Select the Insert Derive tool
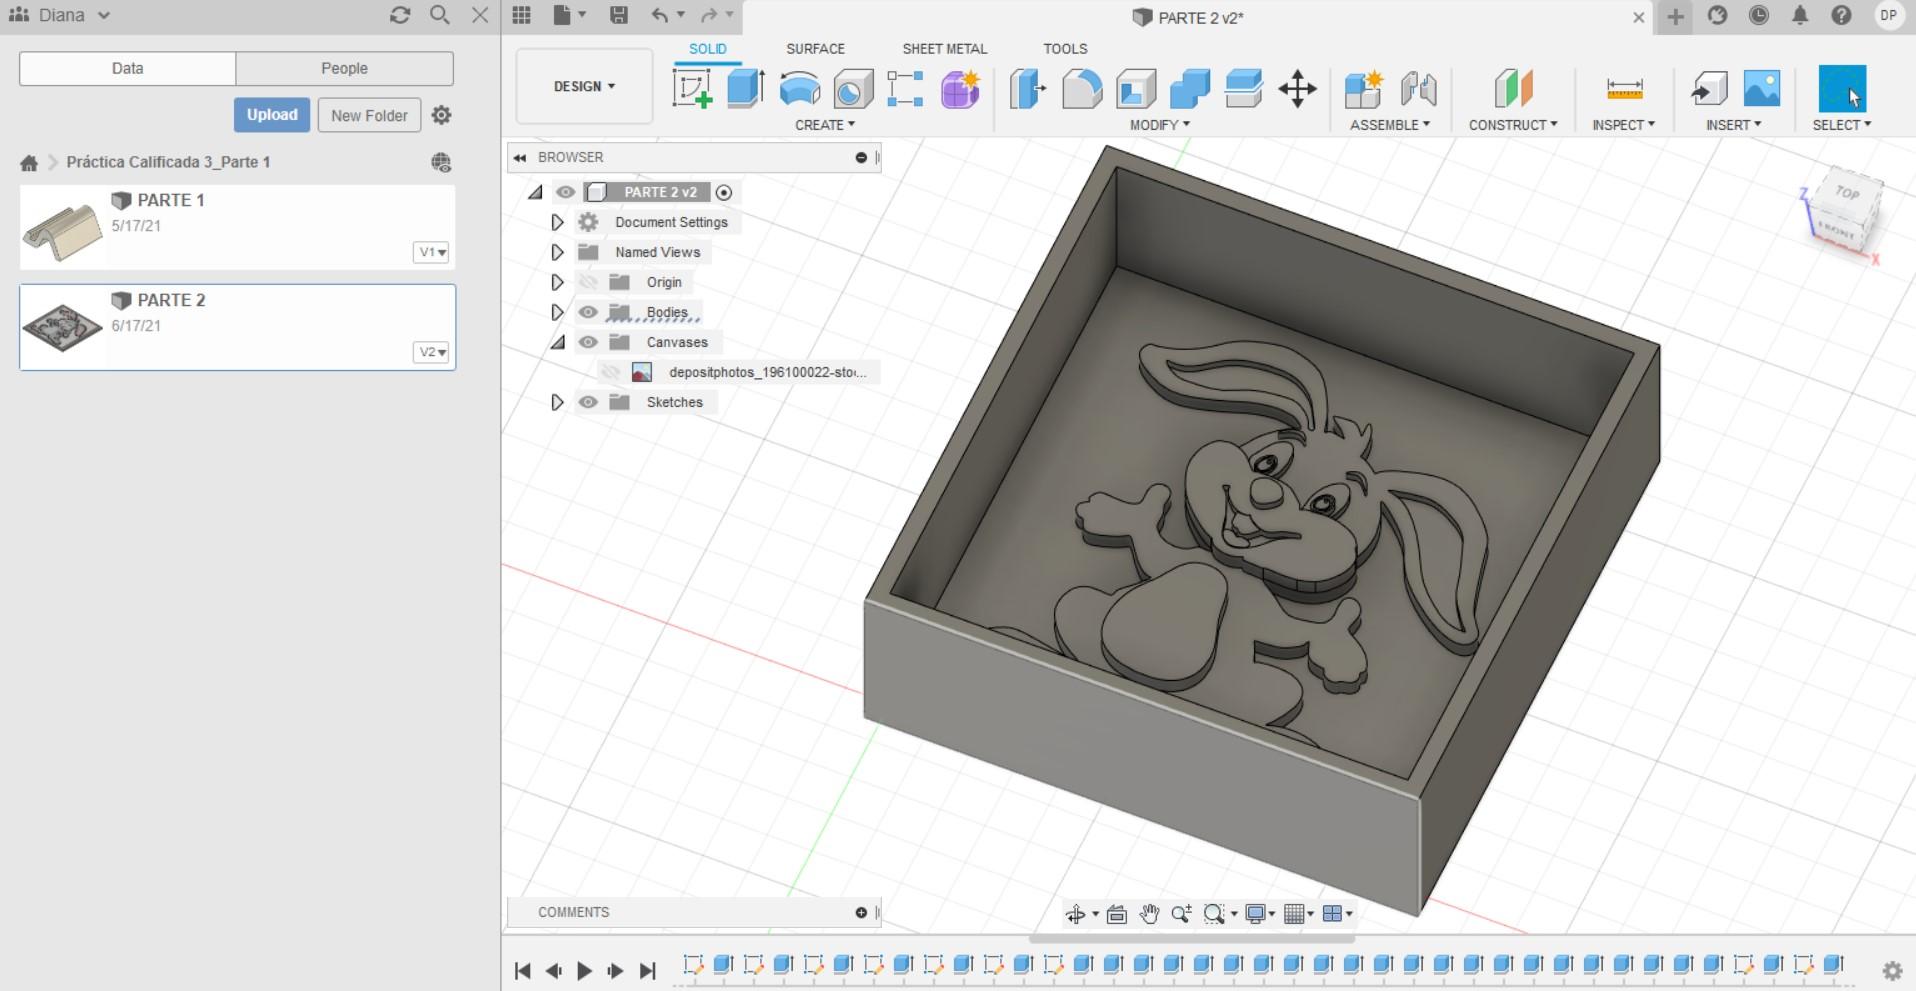The width and height of the screenshot is (1916, 991). [1709, 88]
